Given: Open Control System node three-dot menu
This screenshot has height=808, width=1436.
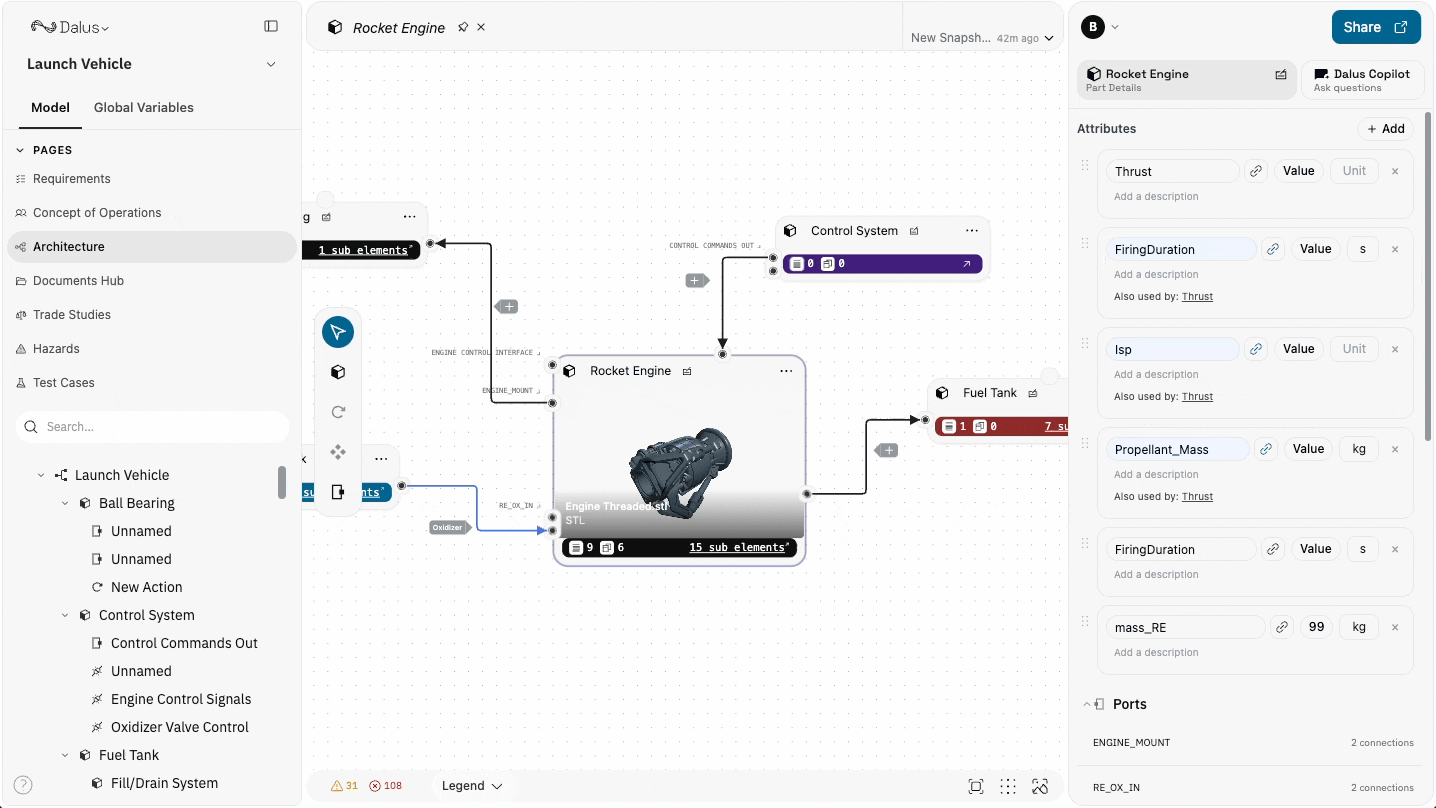Looking at the screenshot, I should pos(971,231).
